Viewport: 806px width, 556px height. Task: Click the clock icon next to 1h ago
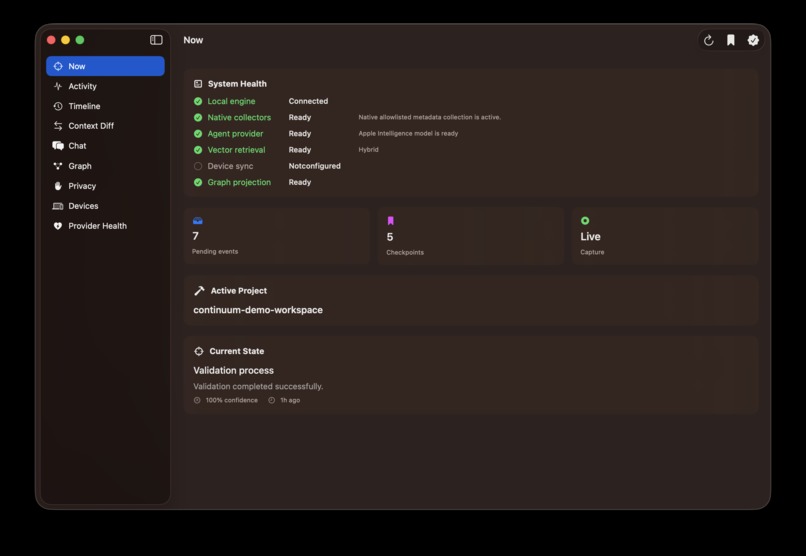pyautogui.click(x=271, y=400)
